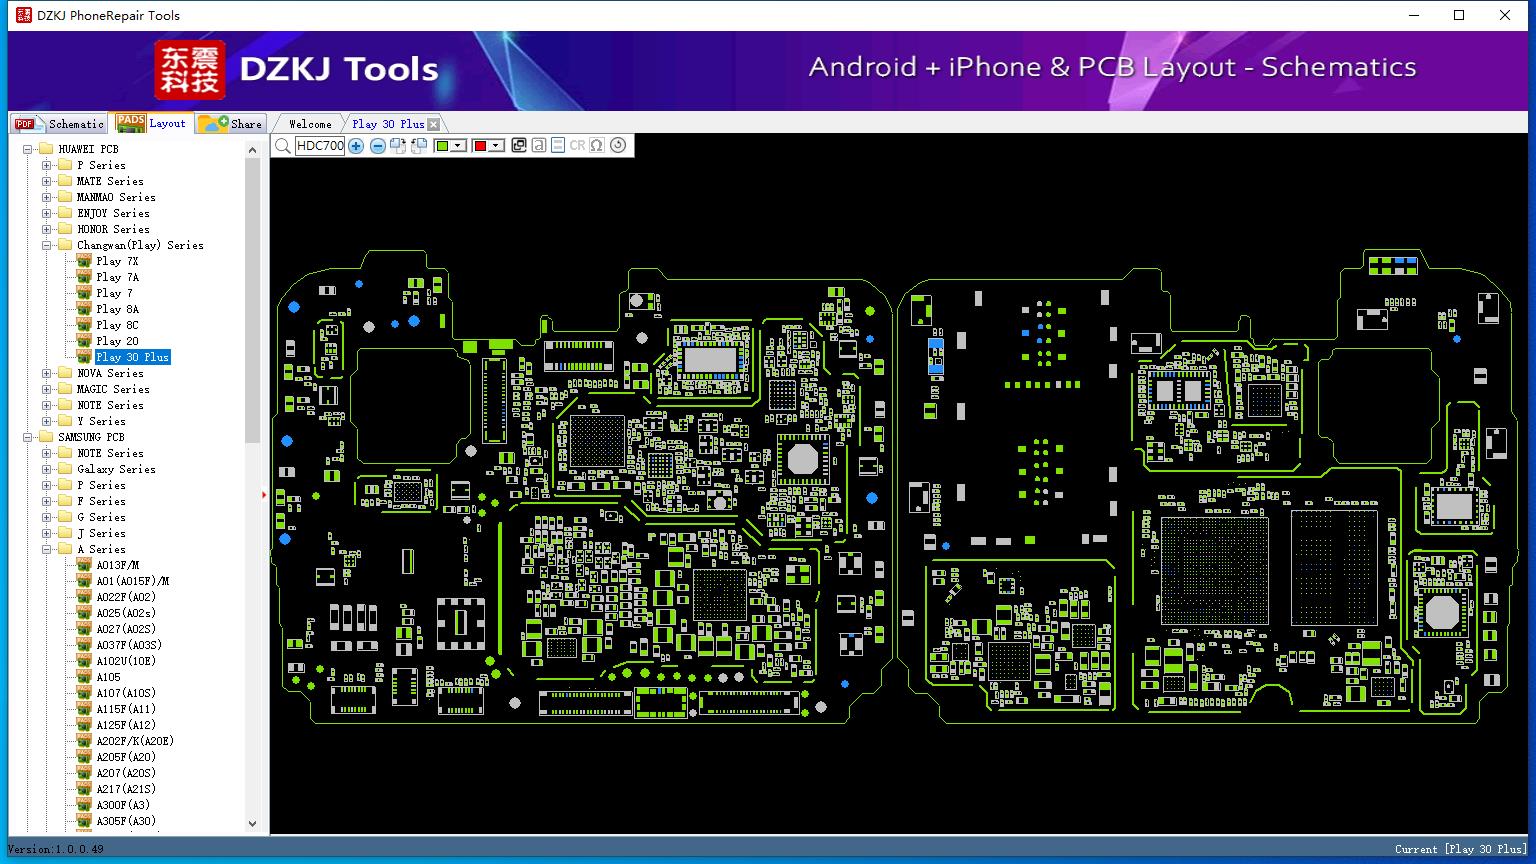The height and width of the screenshot is (864, 1536).
Task: Open the Play 8C layout
Action: pos(117,325)
